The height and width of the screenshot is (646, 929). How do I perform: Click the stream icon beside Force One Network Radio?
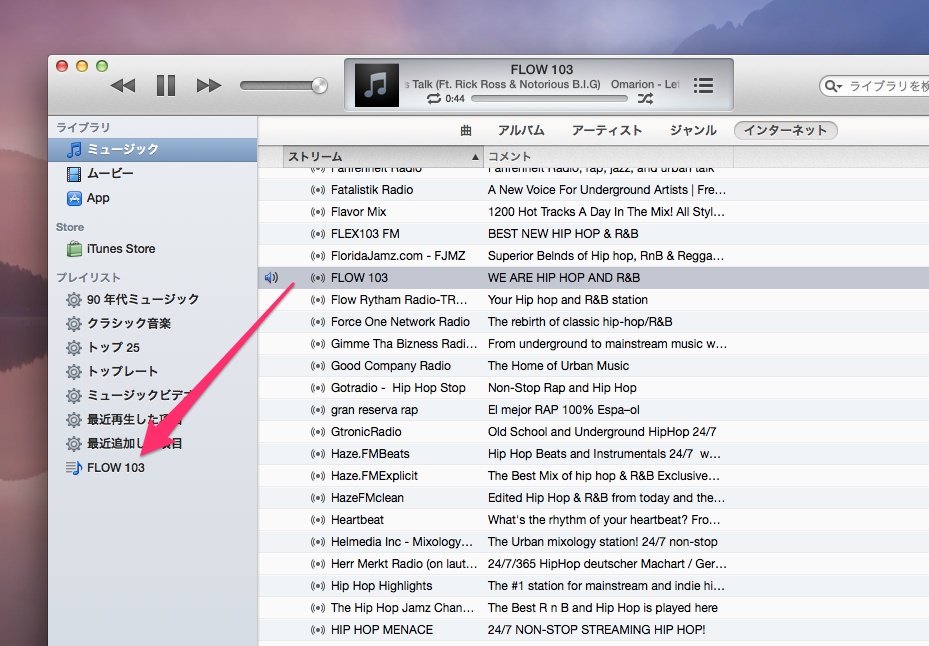[318, 322]
